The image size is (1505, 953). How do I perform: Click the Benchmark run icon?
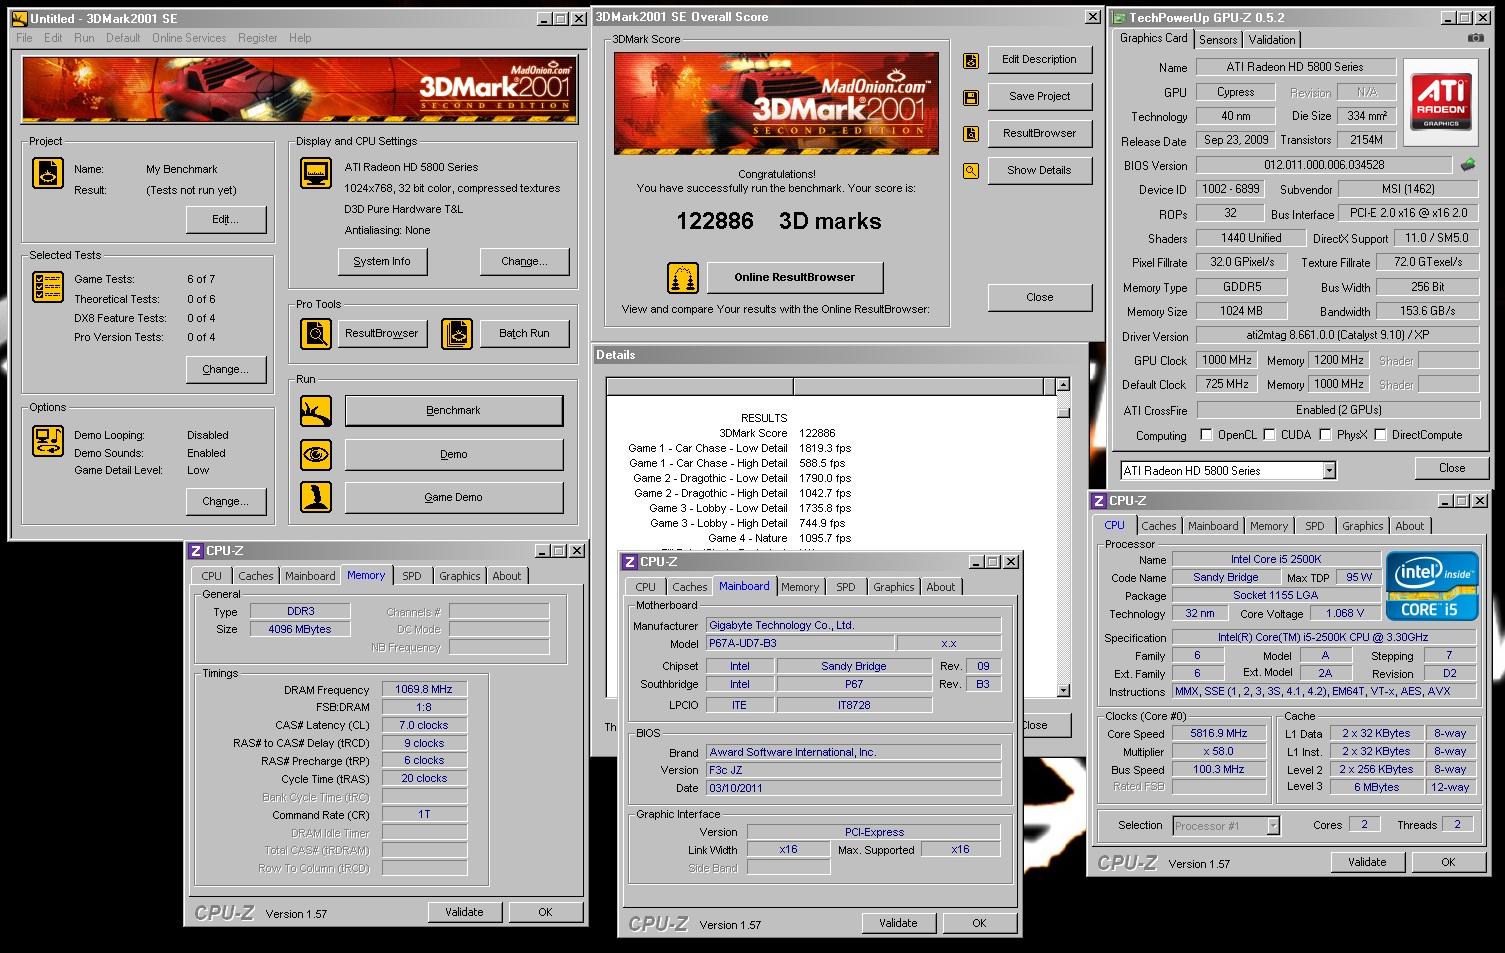tap(316, 411)
